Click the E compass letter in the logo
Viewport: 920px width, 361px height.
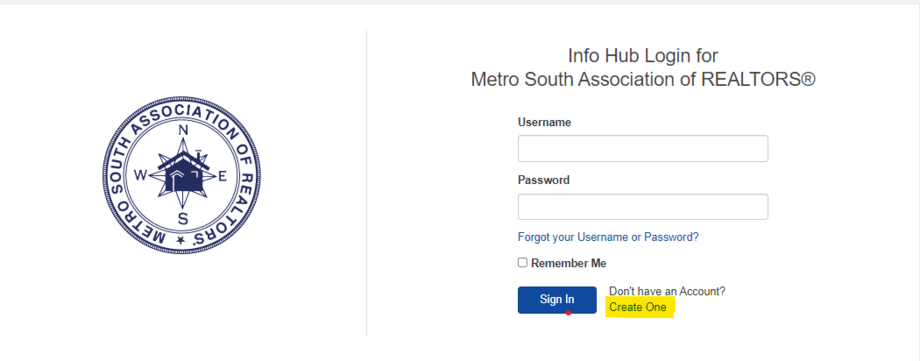(222, 176)
